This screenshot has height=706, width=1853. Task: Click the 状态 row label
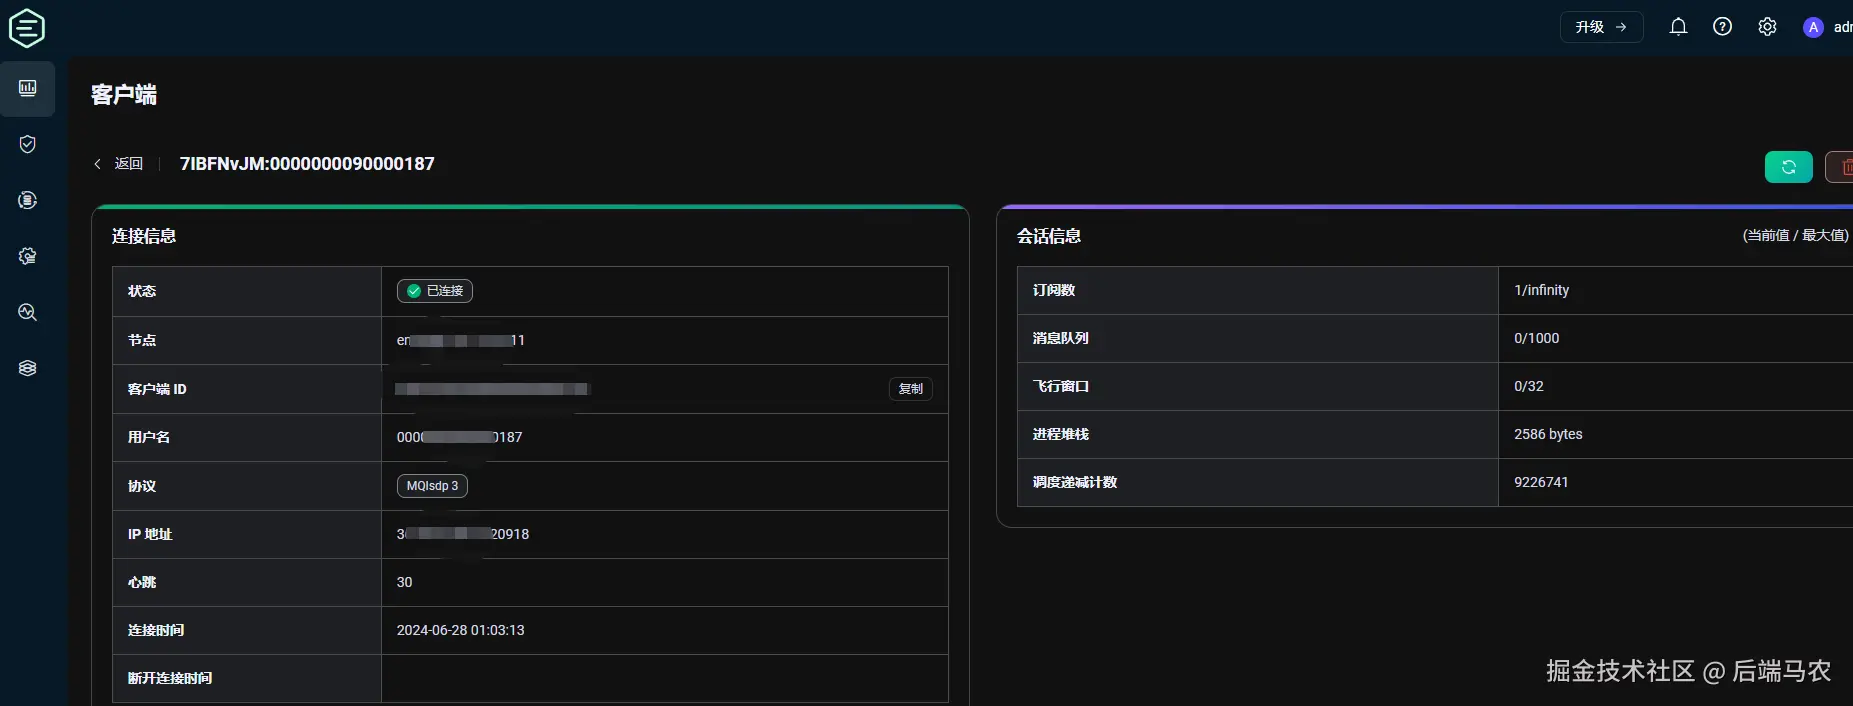click(x=142, y=291)
